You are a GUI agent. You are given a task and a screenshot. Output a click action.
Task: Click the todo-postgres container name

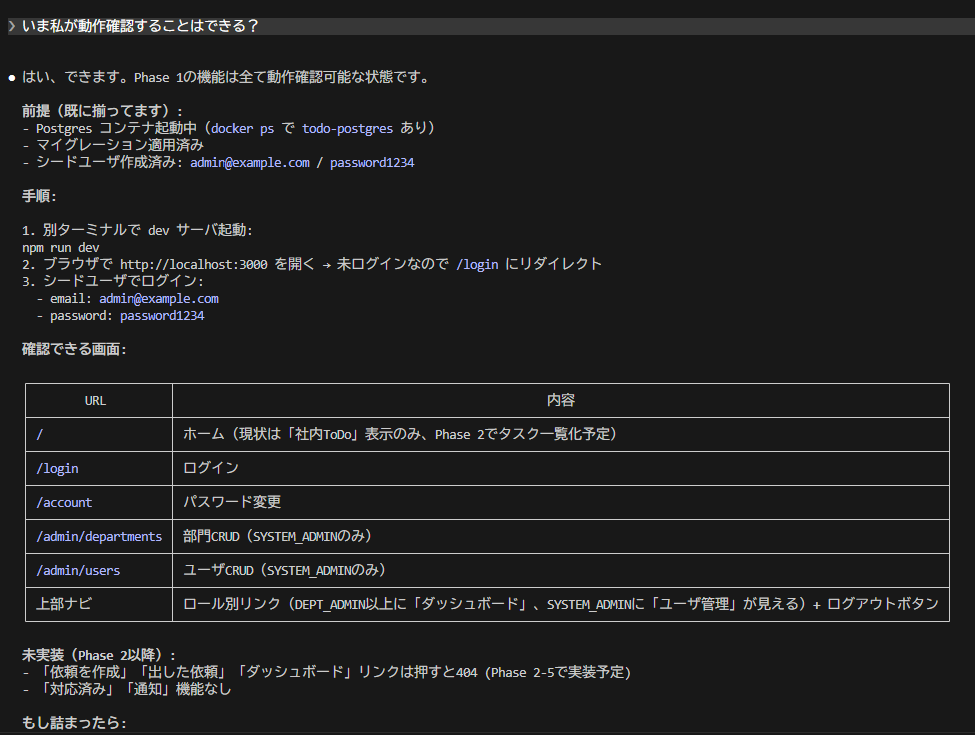coord(348,128)
